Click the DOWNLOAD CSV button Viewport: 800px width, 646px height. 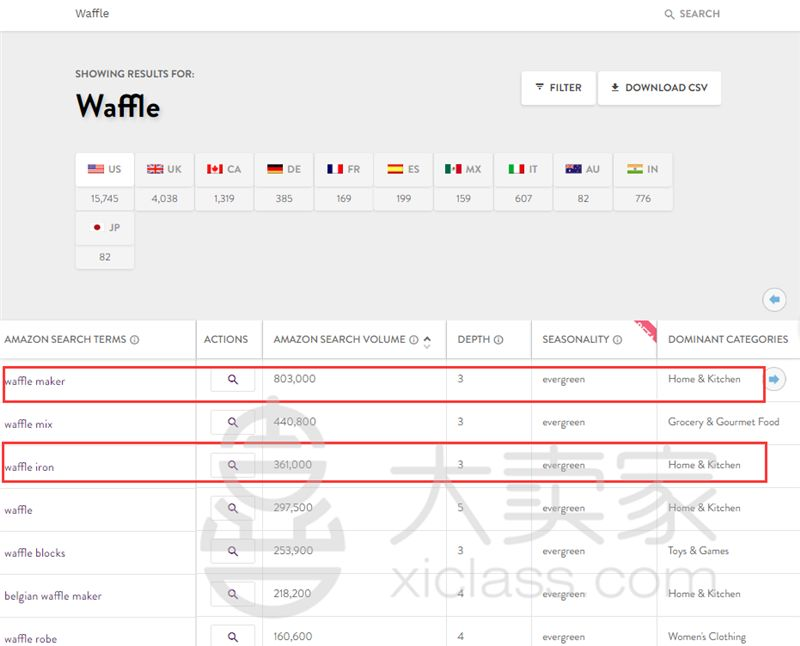point(659,88)
